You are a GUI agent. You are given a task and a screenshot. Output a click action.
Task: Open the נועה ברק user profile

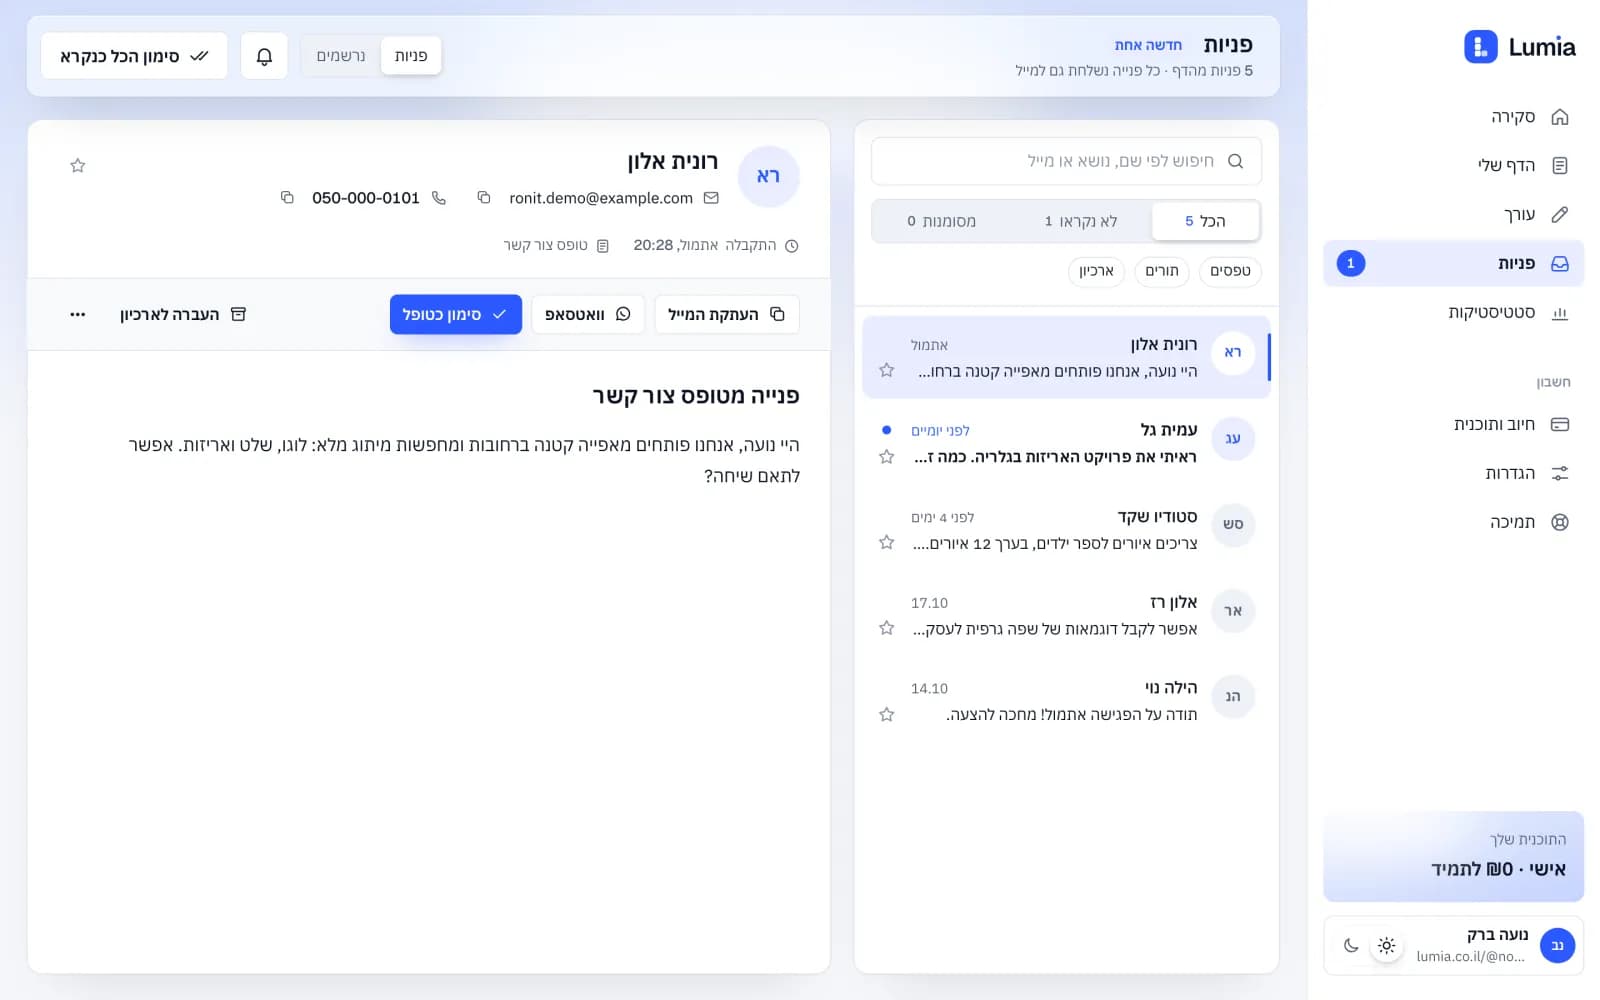tap(1495, 946)
